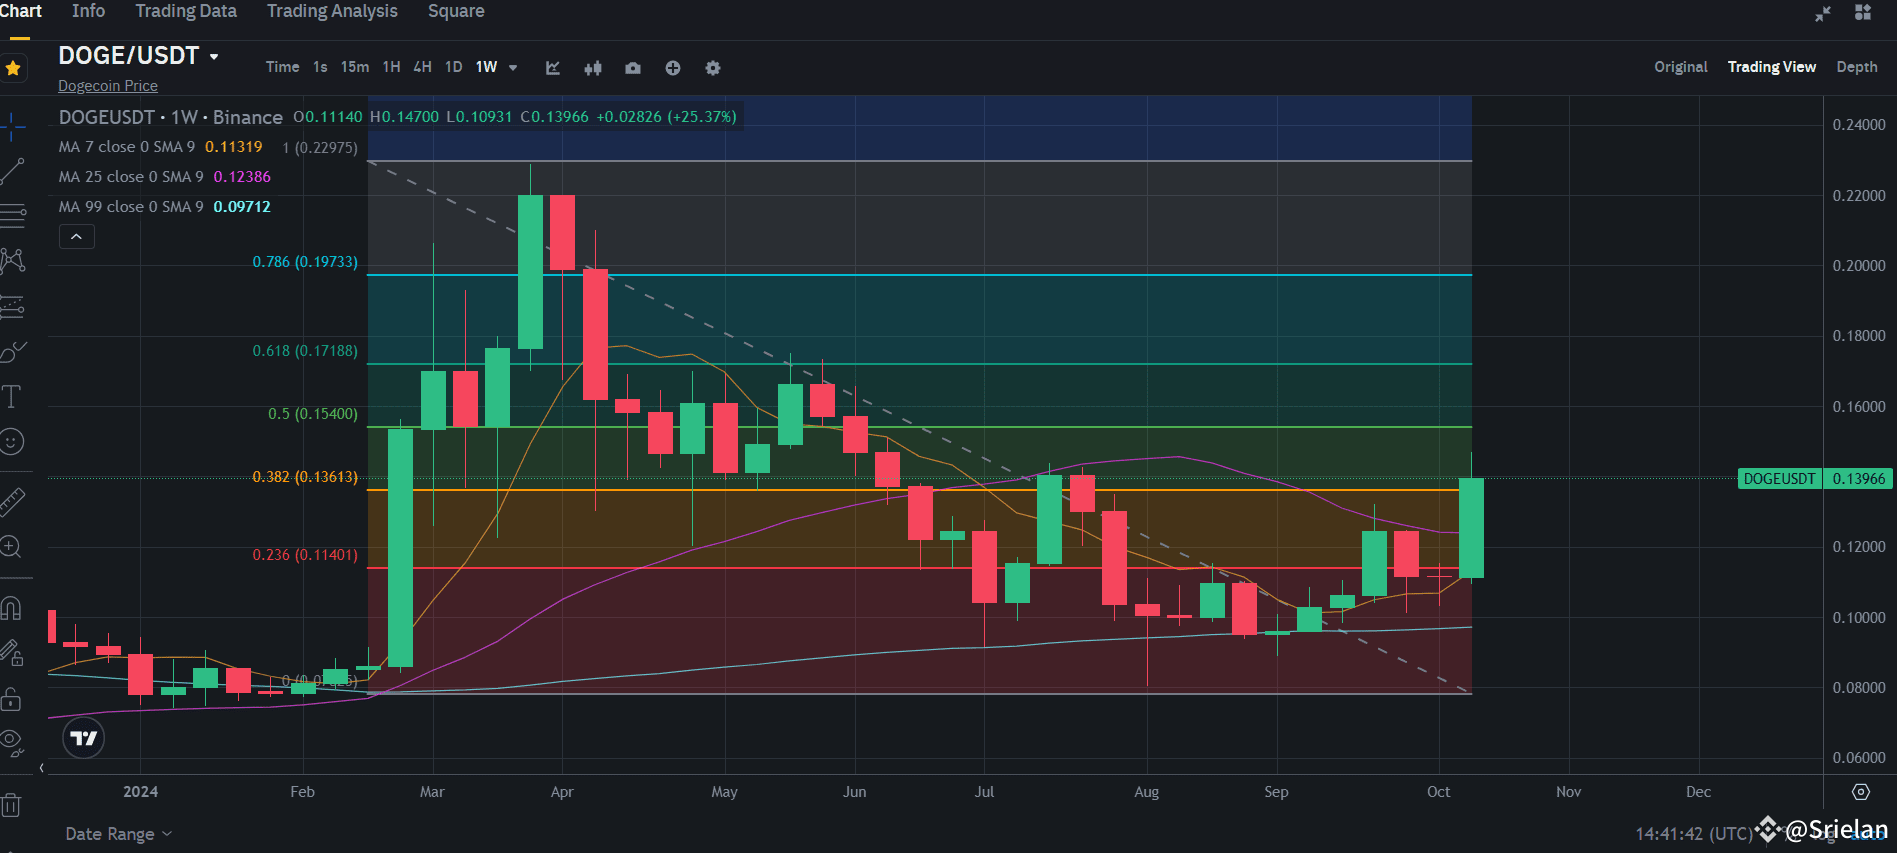
Task: Open the Dogecoin Price link
Action: [x=108, y=86]
